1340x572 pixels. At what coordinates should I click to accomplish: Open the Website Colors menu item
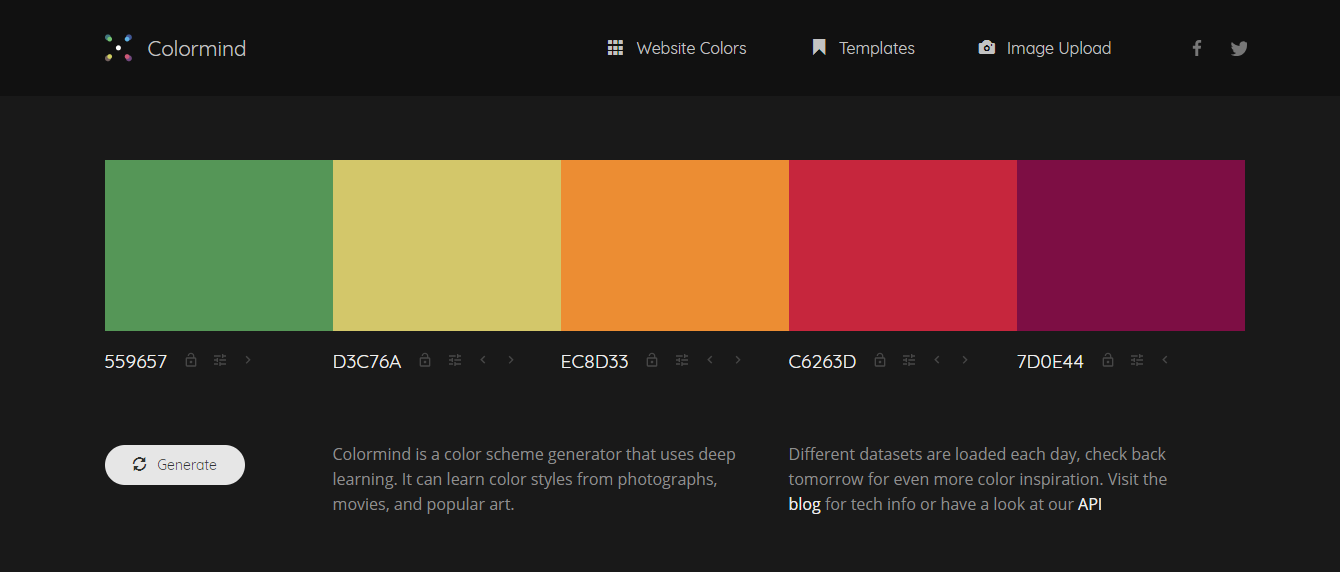pos(677,48)
